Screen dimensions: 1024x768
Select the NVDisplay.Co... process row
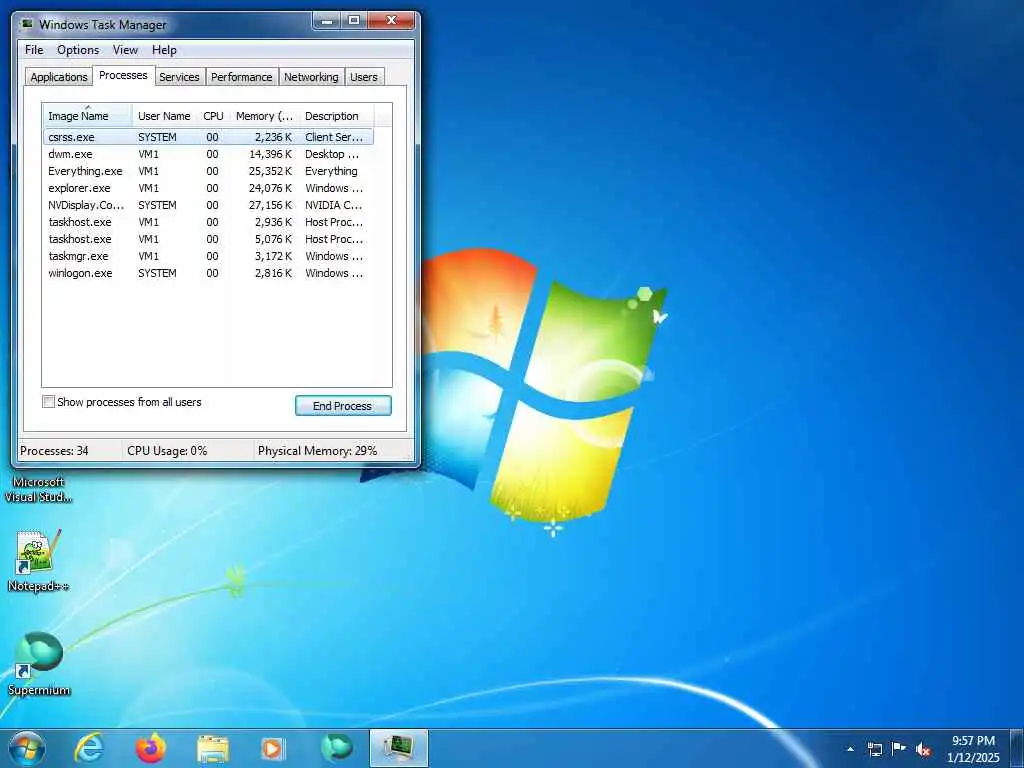pos(208,205)
